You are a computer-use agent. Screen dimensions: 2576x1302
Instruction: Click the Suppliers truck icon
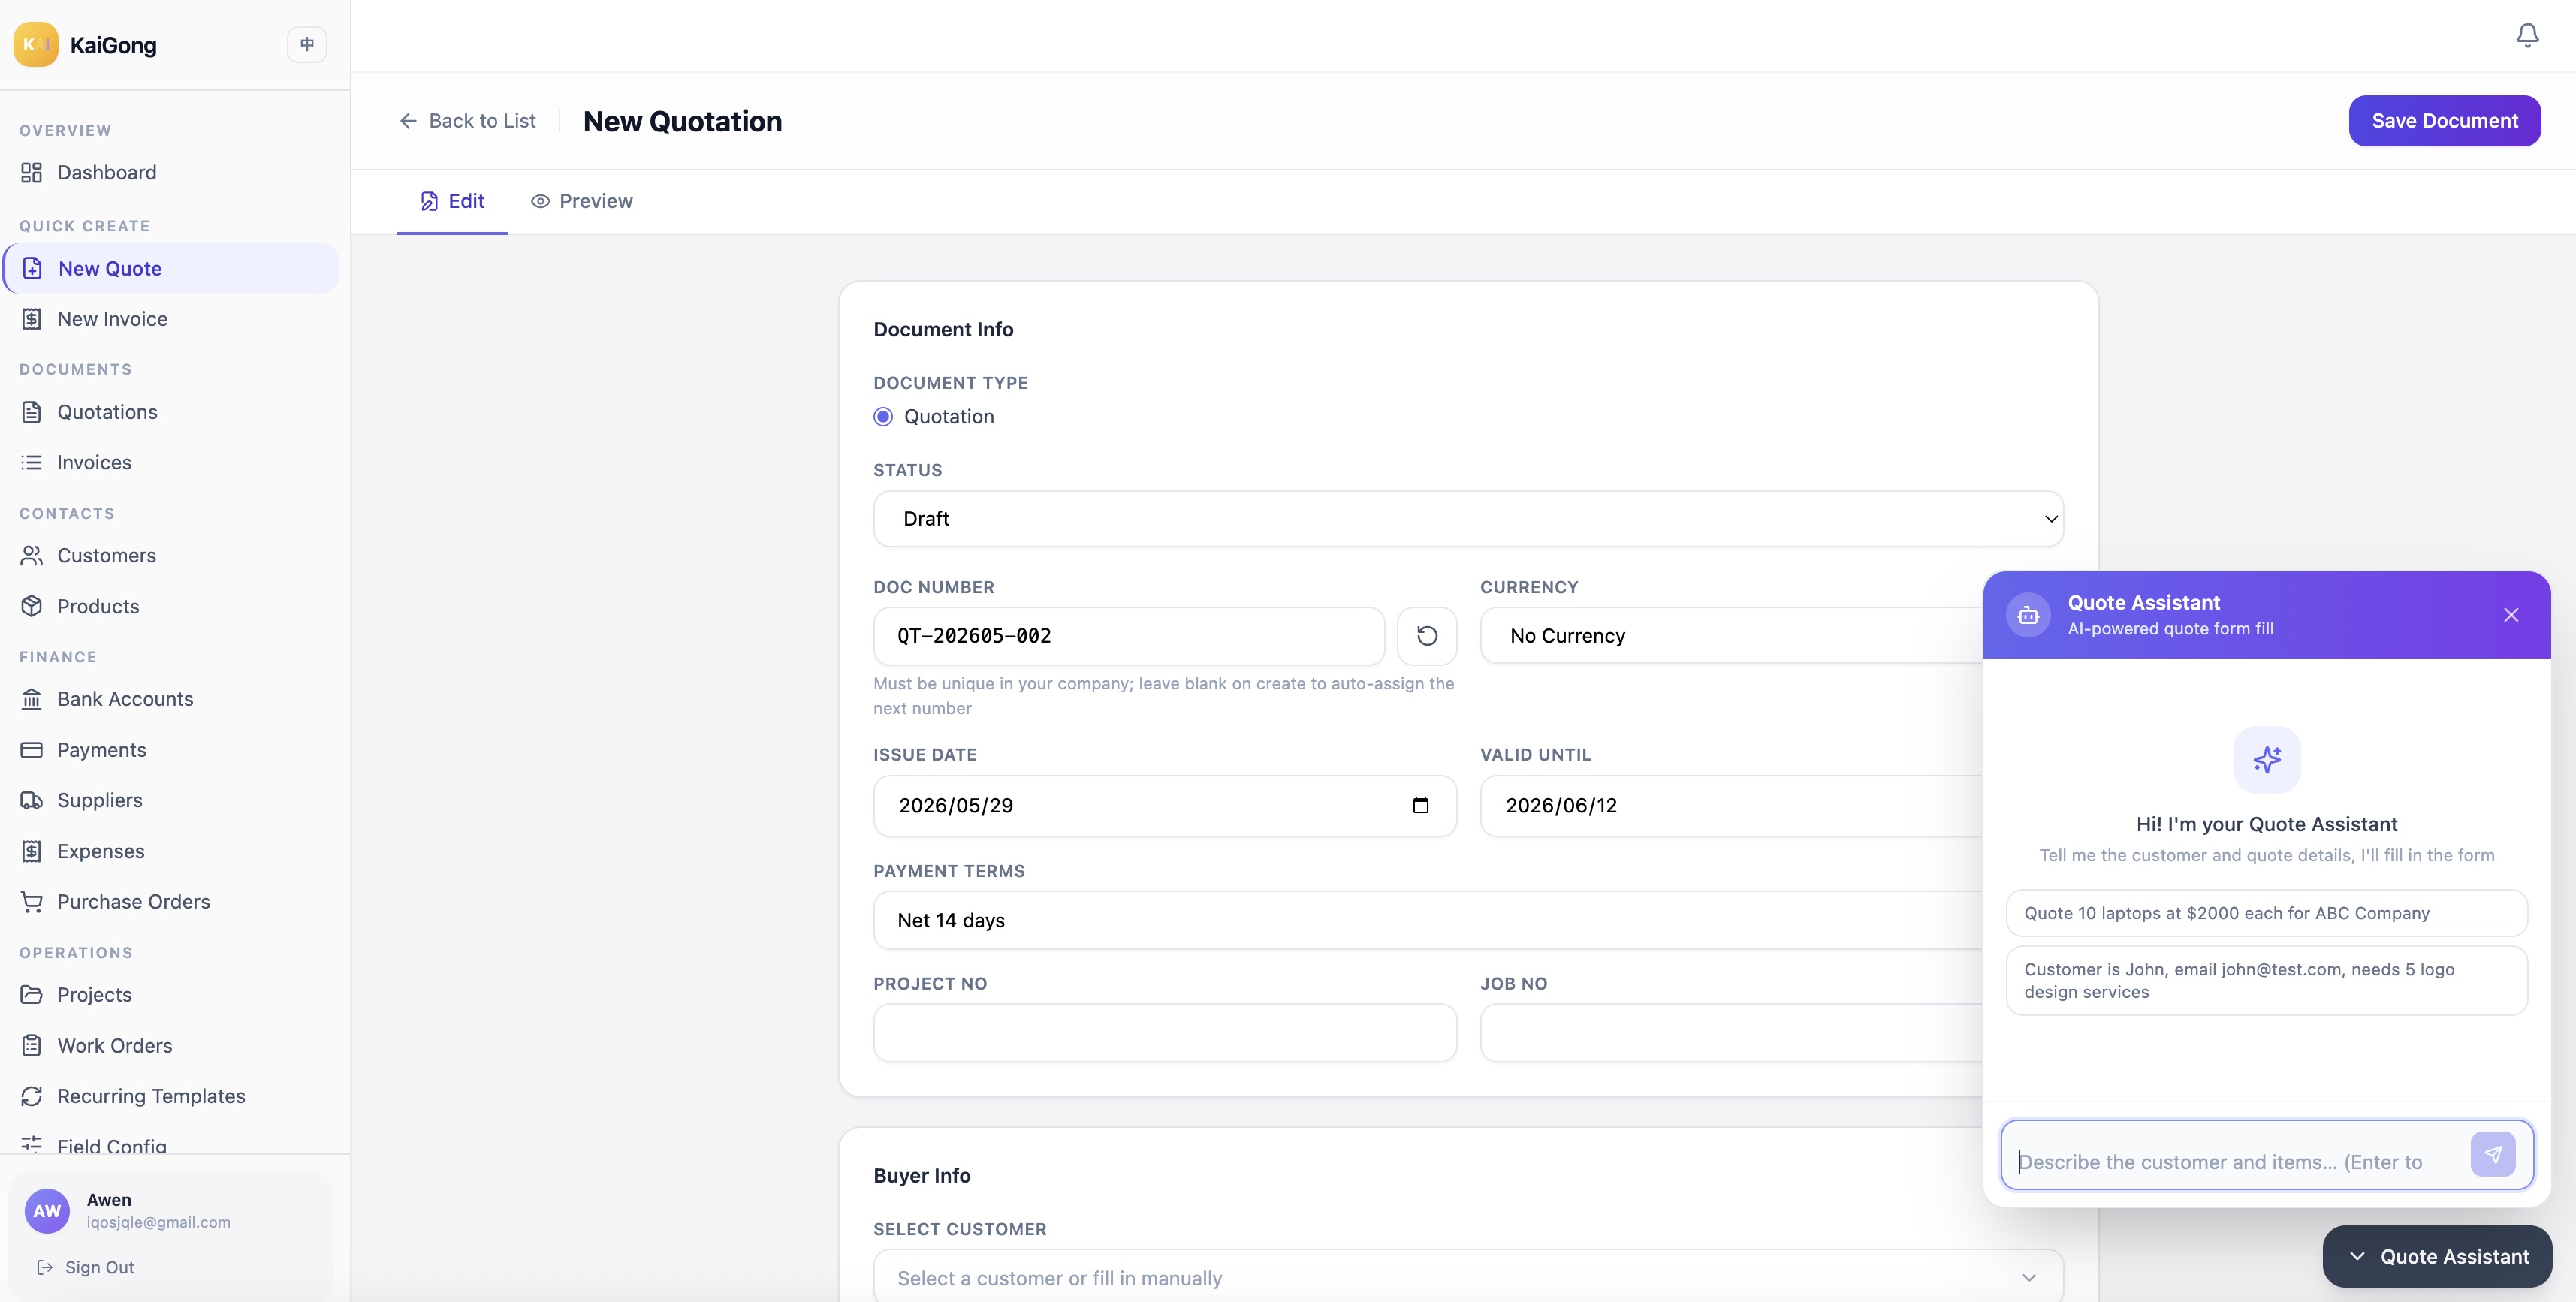click(32, 800)
